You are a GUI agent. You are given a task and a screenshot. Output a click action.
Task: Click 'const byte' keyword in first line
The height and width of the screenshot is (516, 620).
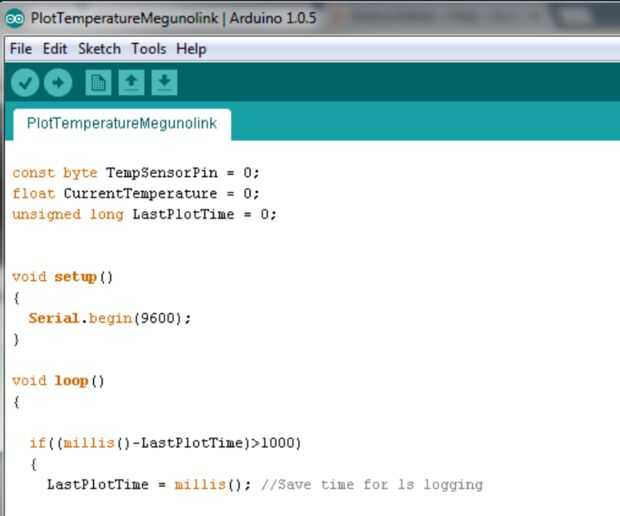click(x=55, y=173)
